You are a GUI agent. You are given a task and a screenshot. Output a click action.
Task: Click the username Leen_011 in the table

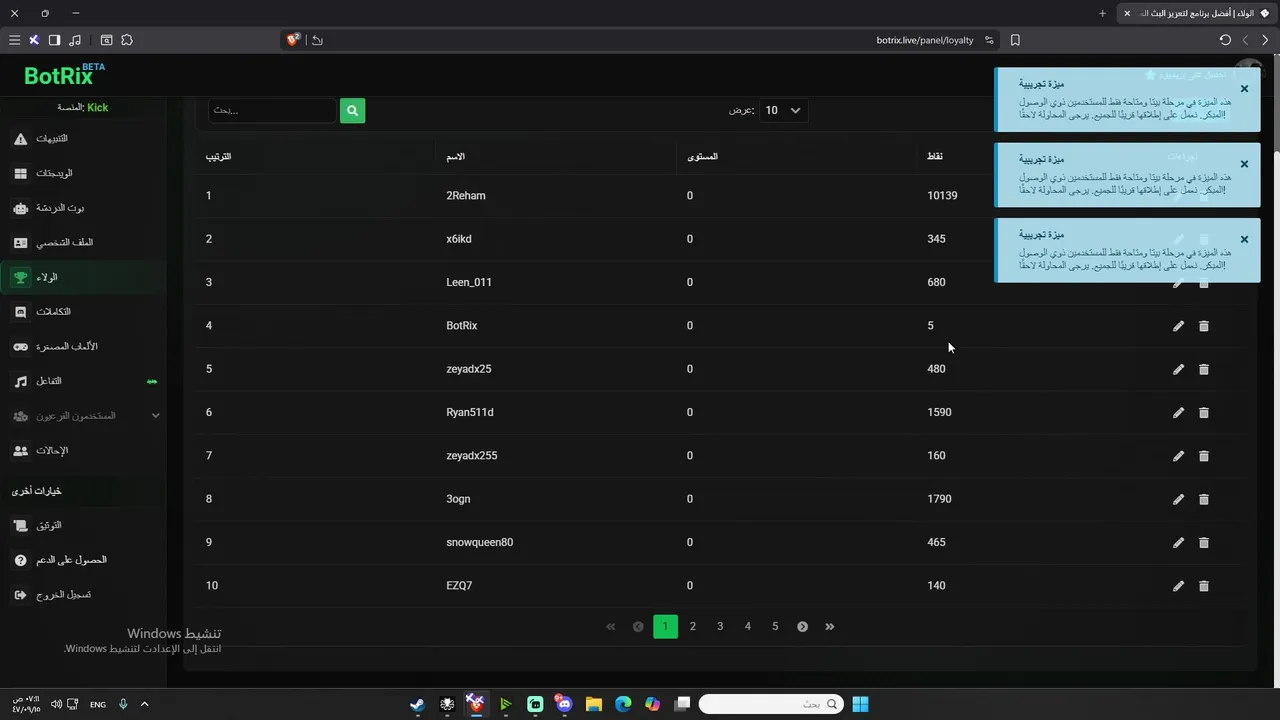coord(469,282)
